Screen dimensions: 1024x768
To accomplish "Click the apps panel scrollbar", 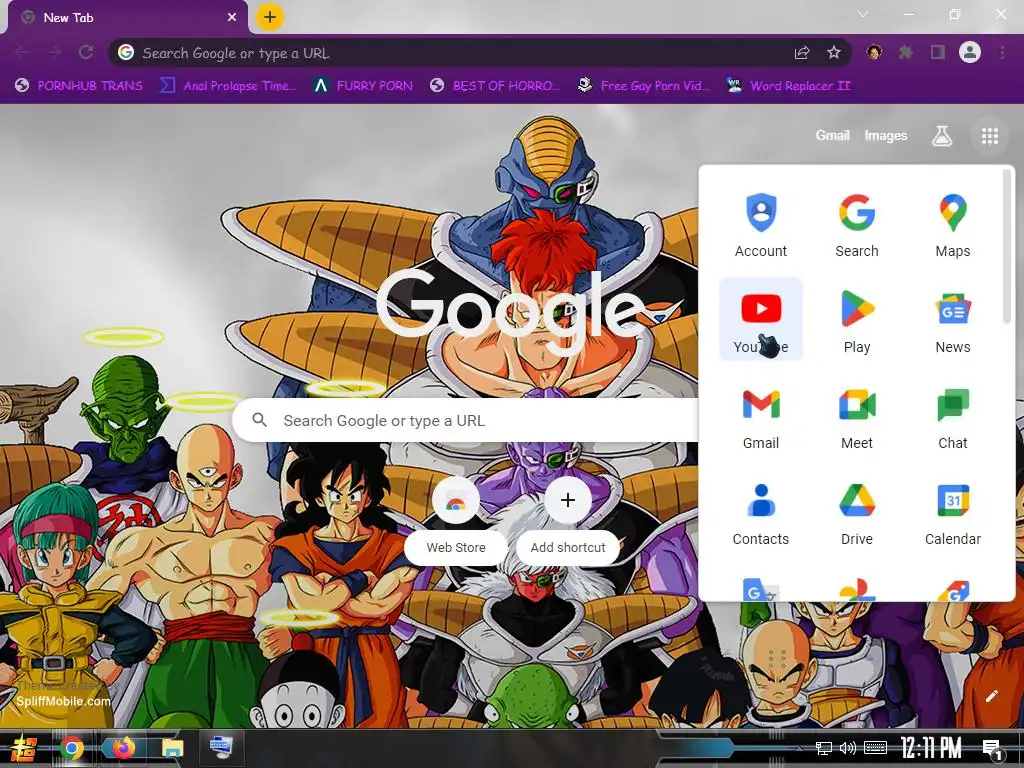I will tap(1006, 247).
